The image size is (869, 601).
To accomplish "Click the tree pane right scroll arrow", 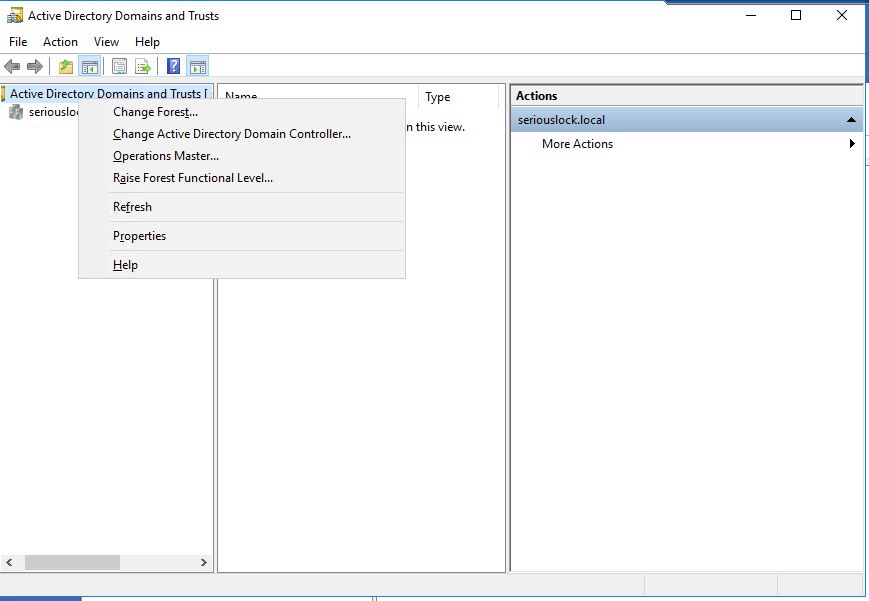I will (204, 562).
